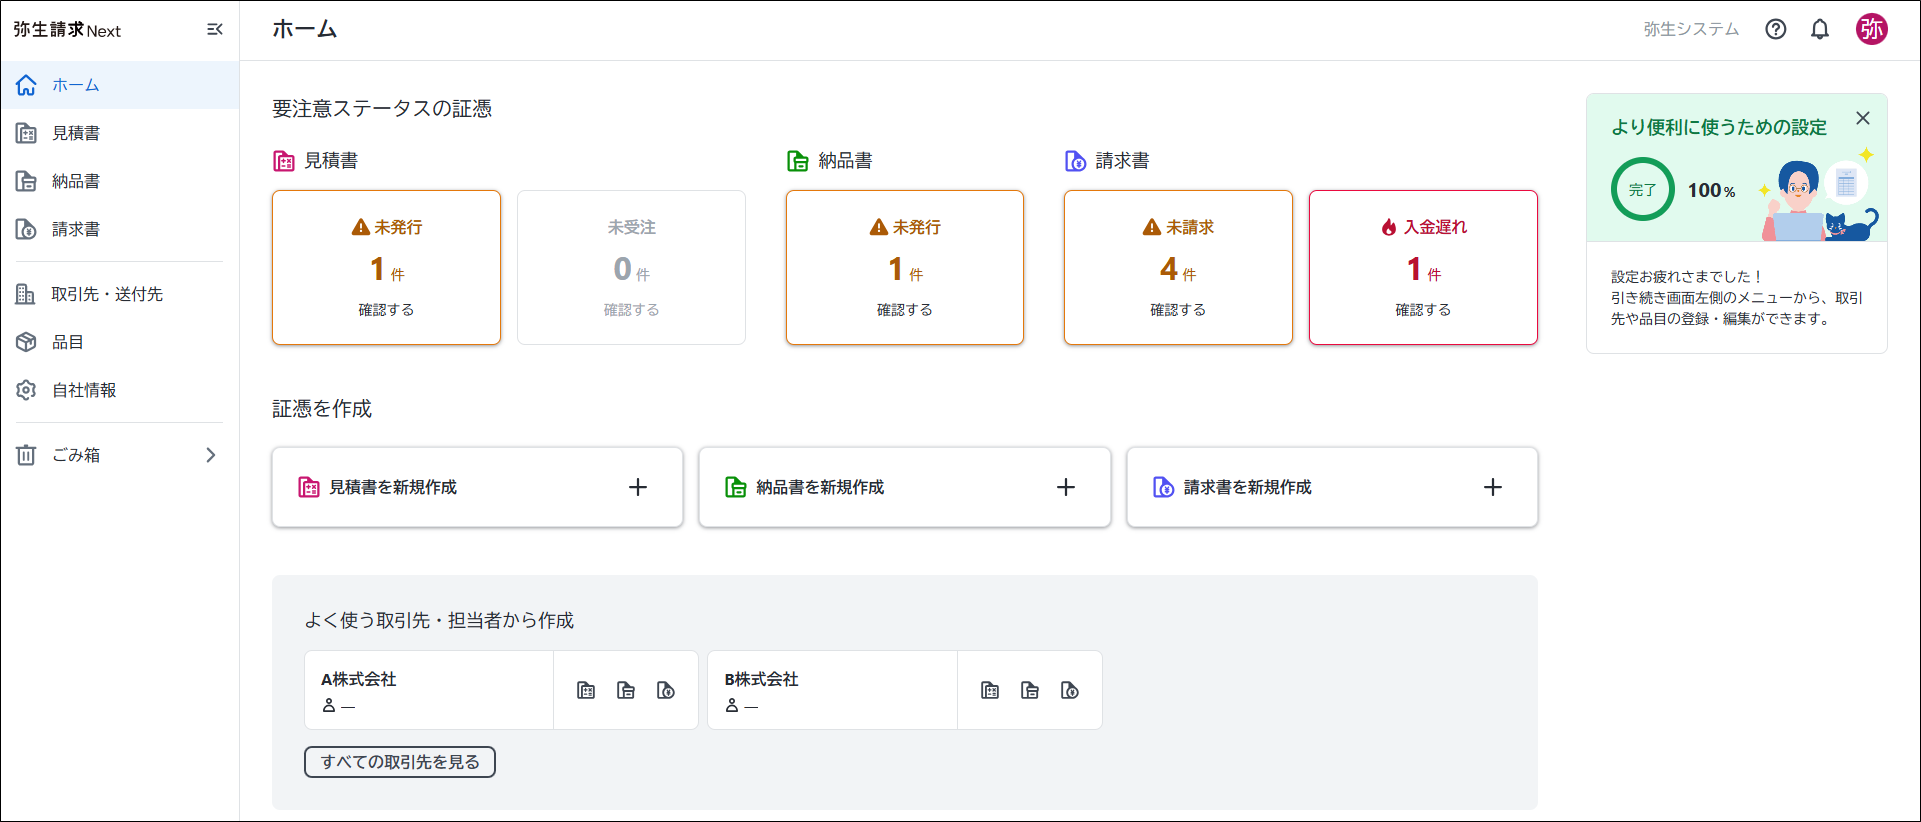Click 見積書を新規作成 button
1921x822 pixels.
477,487
